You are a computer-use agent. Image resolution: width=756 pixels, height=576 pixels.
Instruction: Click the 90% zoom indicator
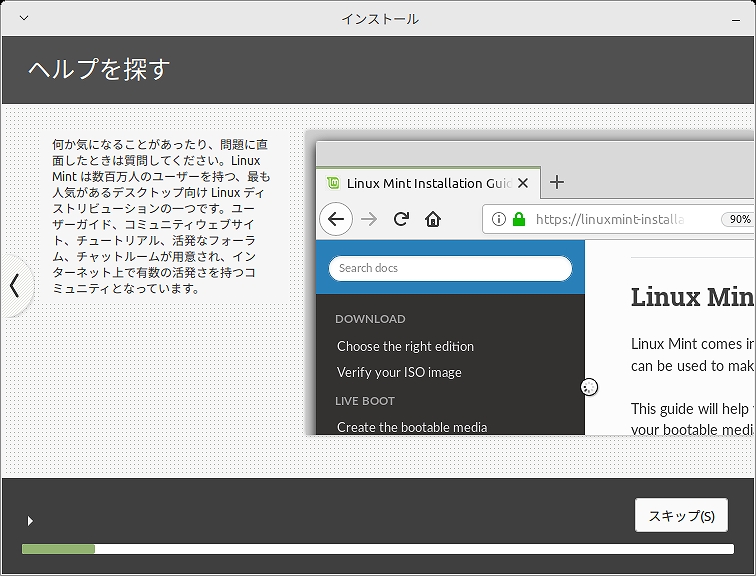point(738,219)
